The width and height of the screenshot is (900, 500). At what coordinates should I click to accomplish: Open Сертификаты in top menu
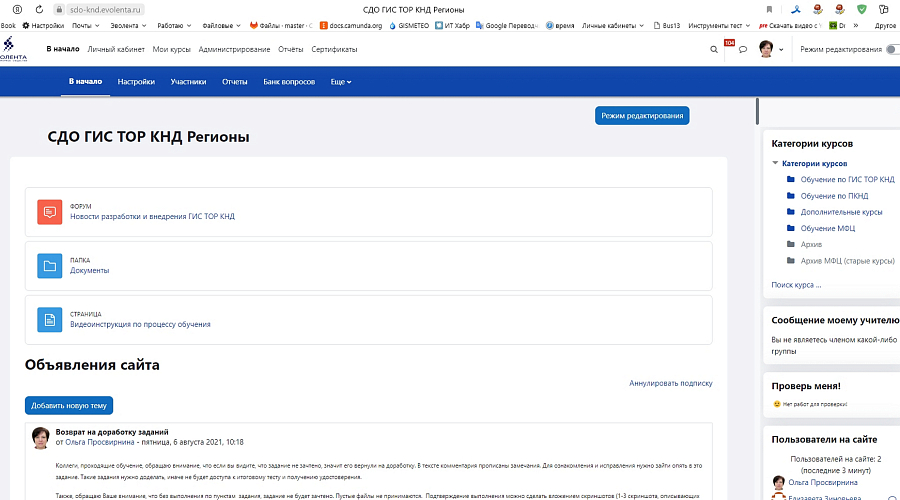[334, 49]
